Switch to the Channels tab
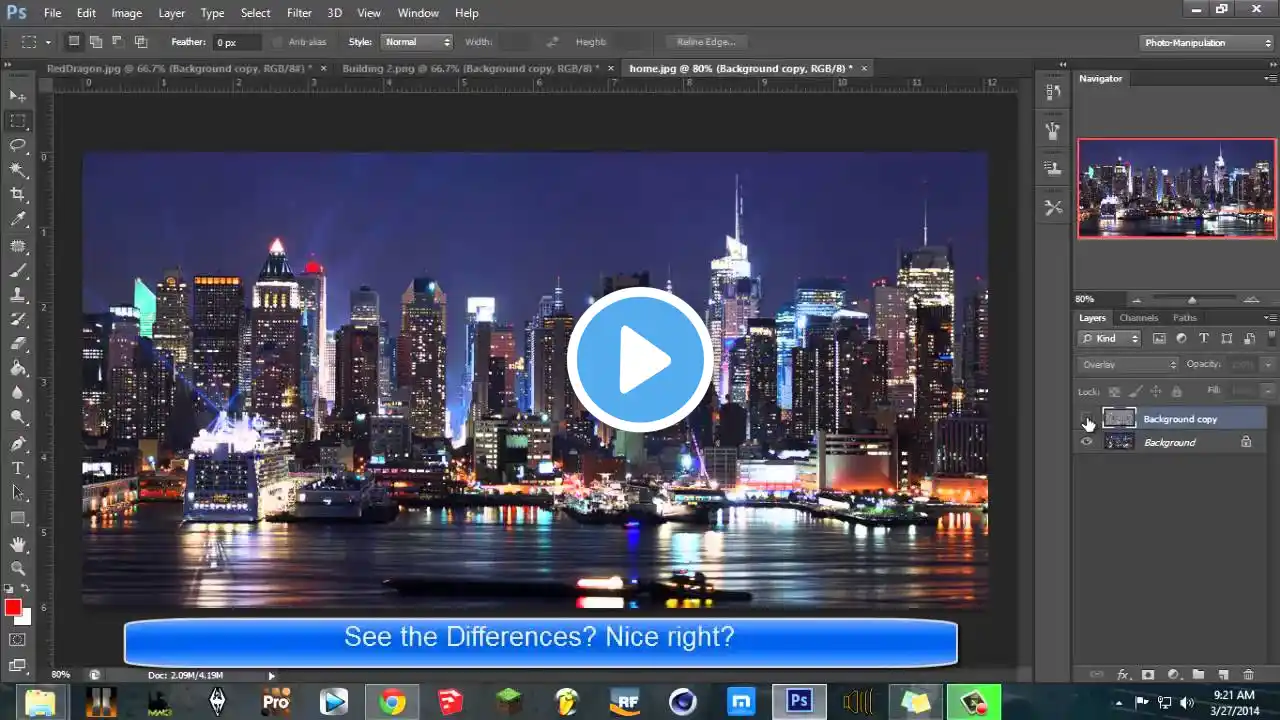1280x720 pixels. tap(1138, 318)
